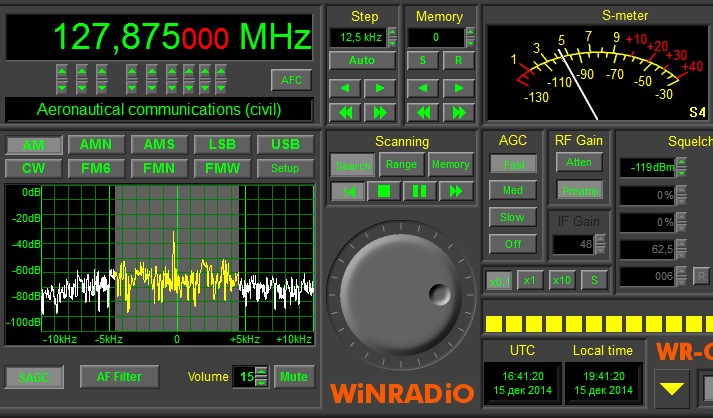This screenshot has width=713, height=418.
Task: Click the Local time display
Action: 603,383
